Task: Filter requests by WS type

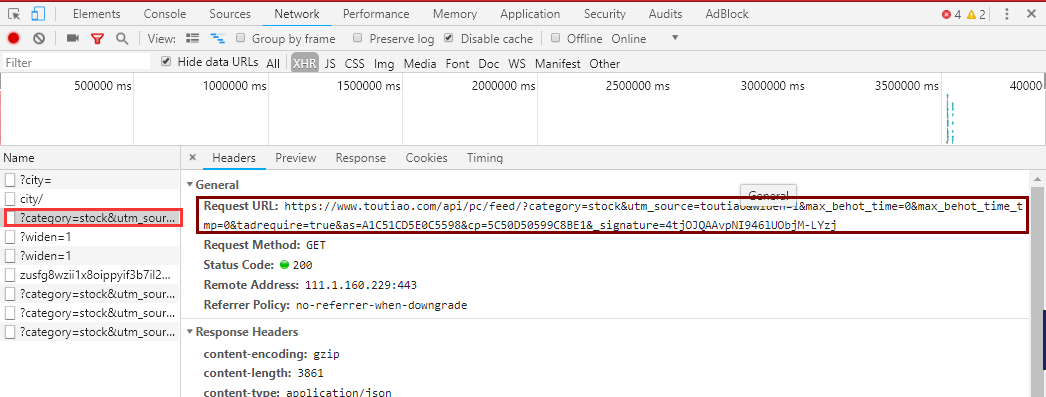Action: click(517, 63)
